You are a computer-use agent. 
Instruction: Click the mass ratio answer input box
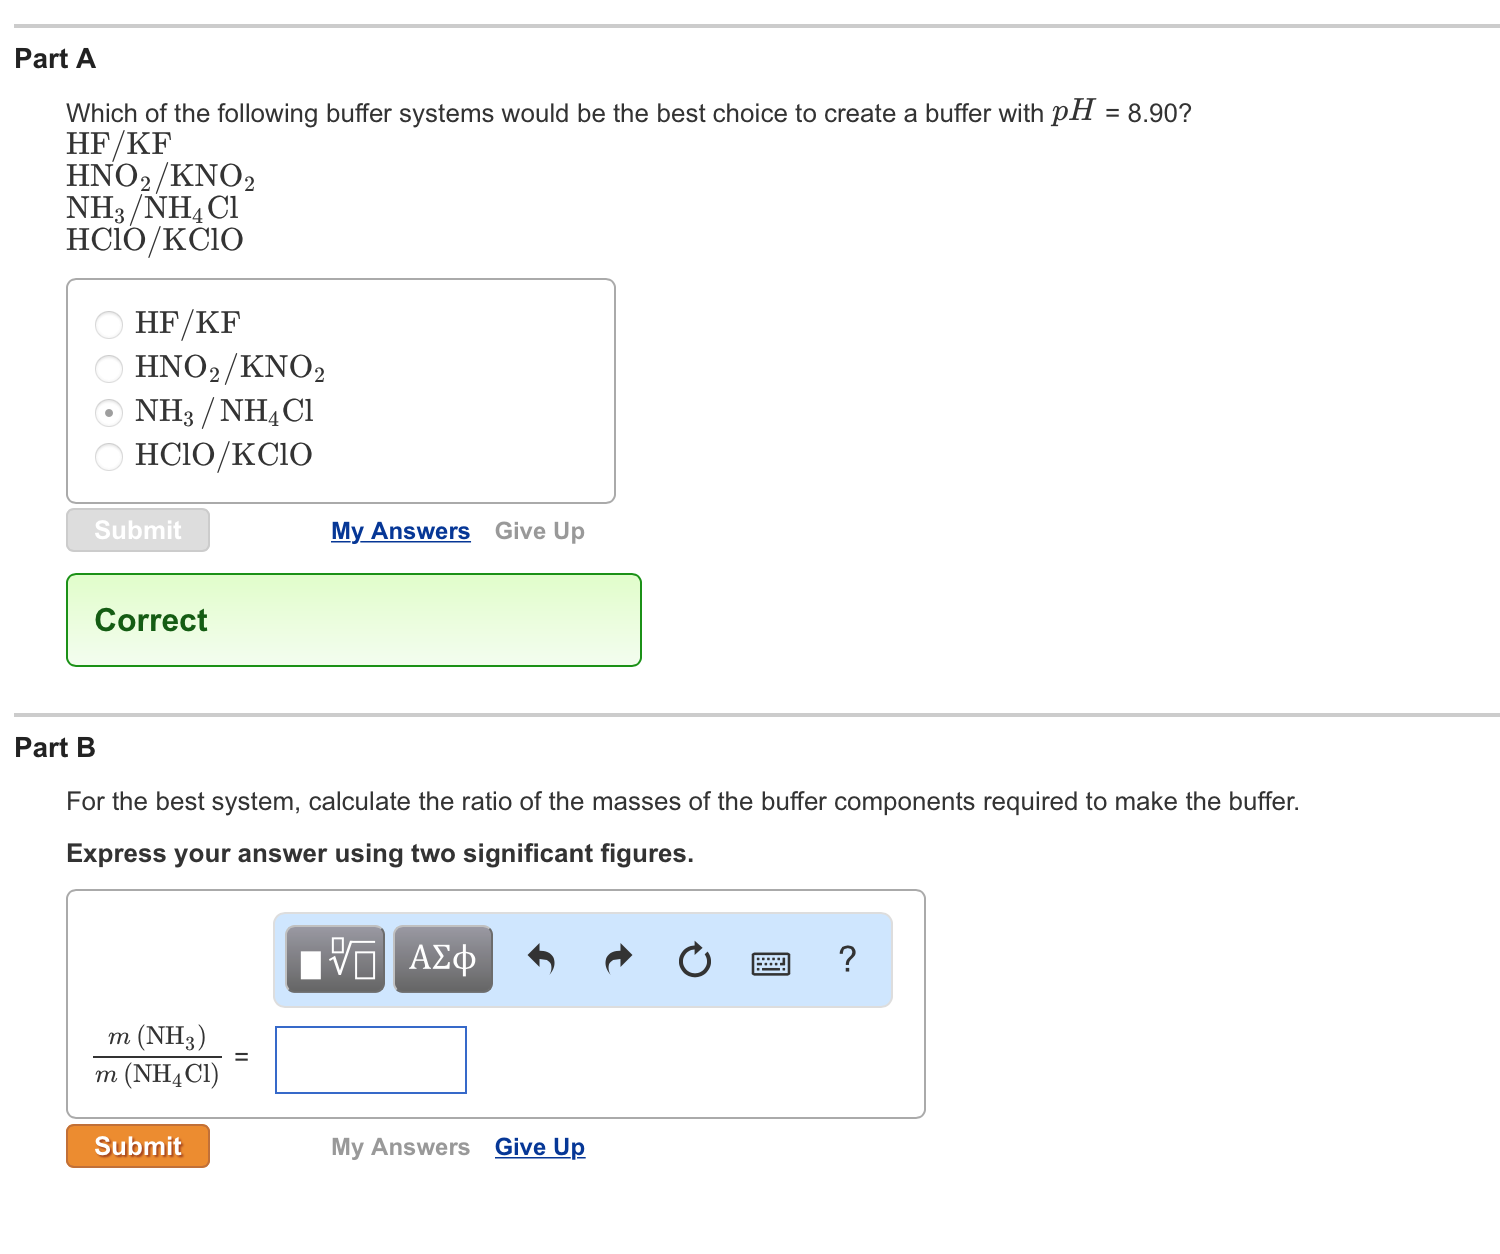click(x=370, y=1060)
